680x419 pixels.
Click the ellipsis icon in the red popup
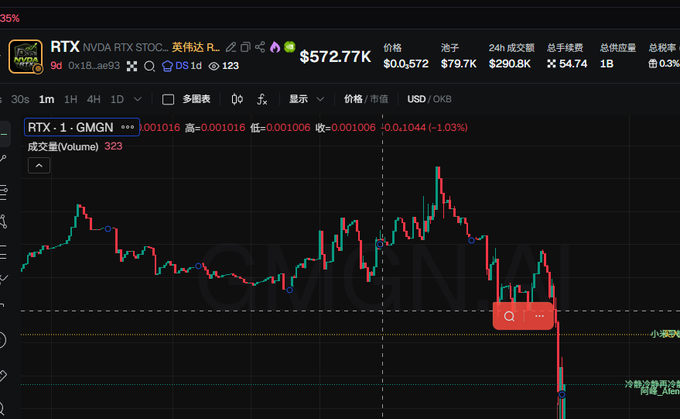pos(539,316)
